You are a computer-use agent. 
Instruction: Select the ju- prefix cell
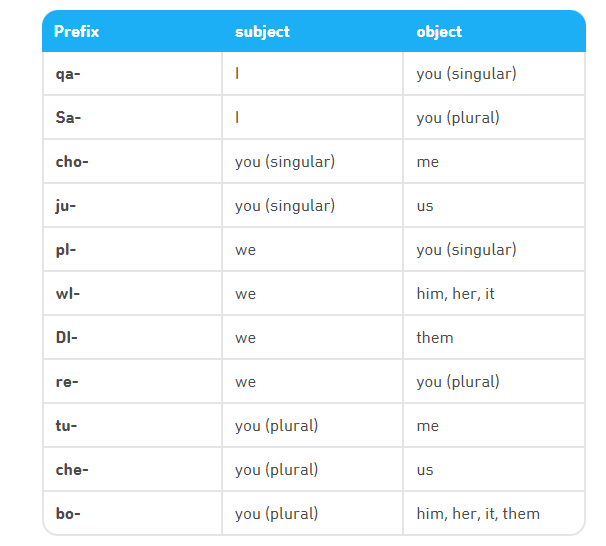click(x=133, y=206)
